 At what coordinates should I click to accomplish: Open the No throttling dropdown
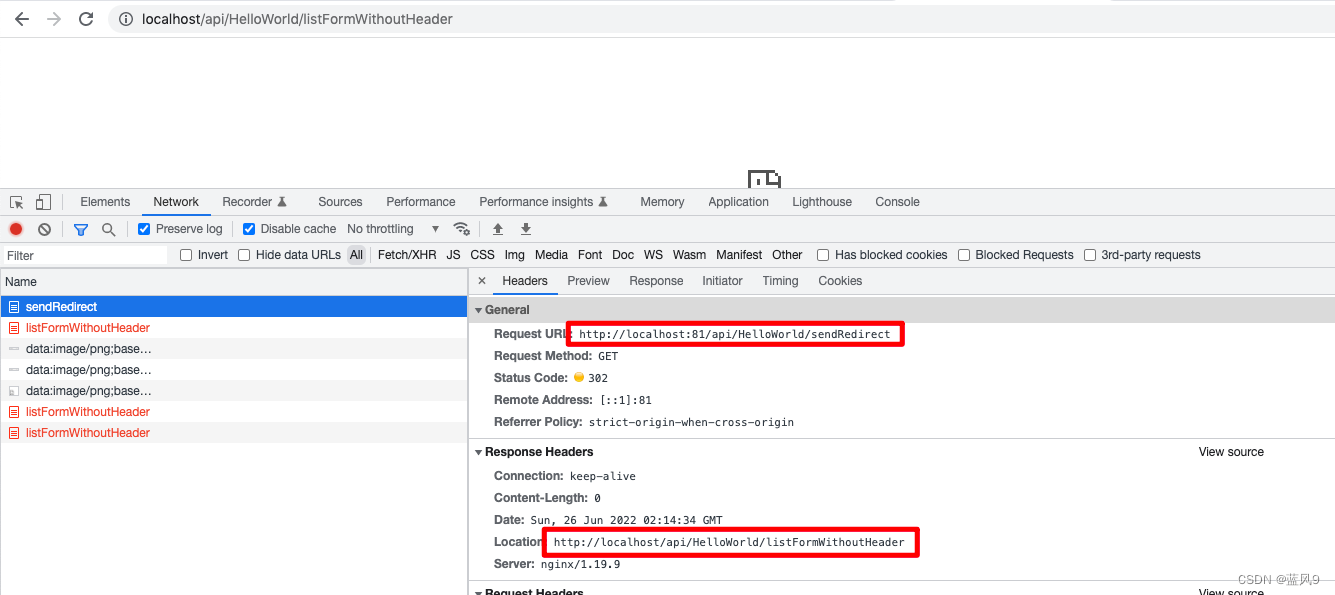coord(393,229)
